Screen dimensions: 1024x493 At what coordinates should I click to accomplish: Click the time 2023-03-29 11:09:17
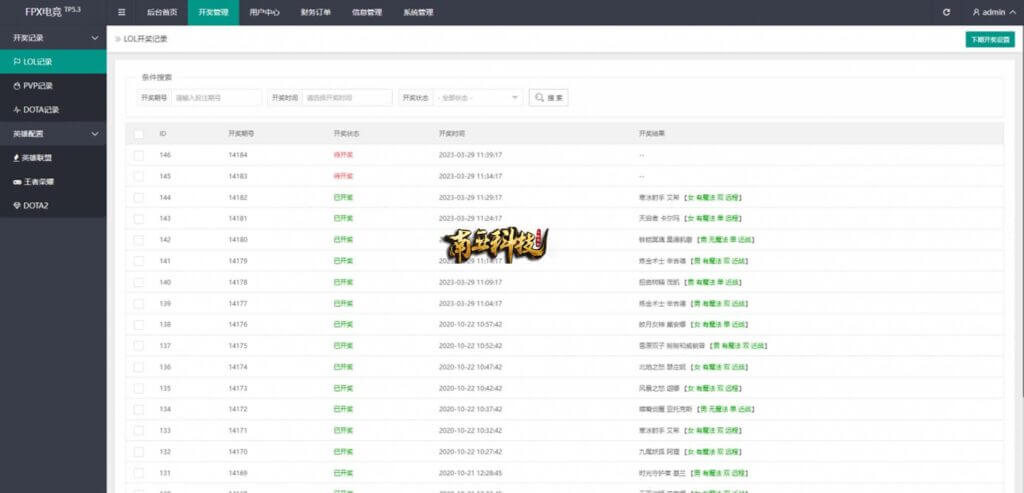(x=470, y=282)
